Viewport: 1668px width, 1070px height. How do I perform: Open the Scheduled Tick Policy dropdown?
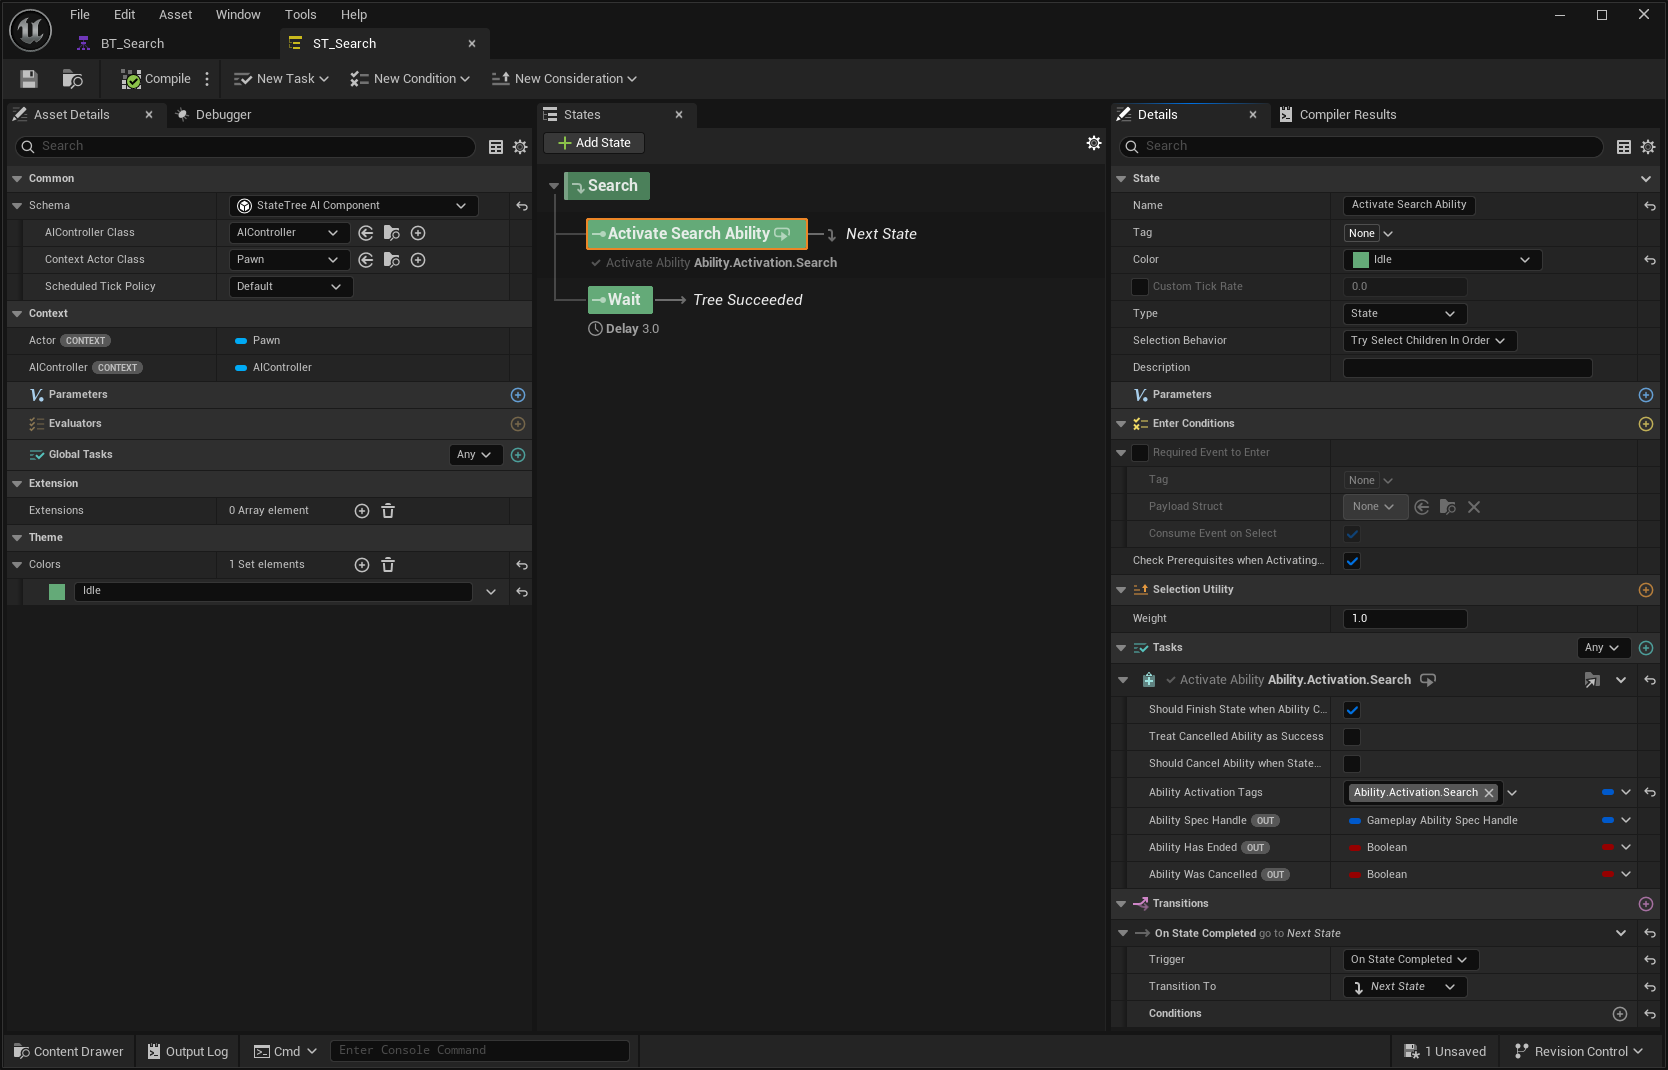tap(290, 287)
